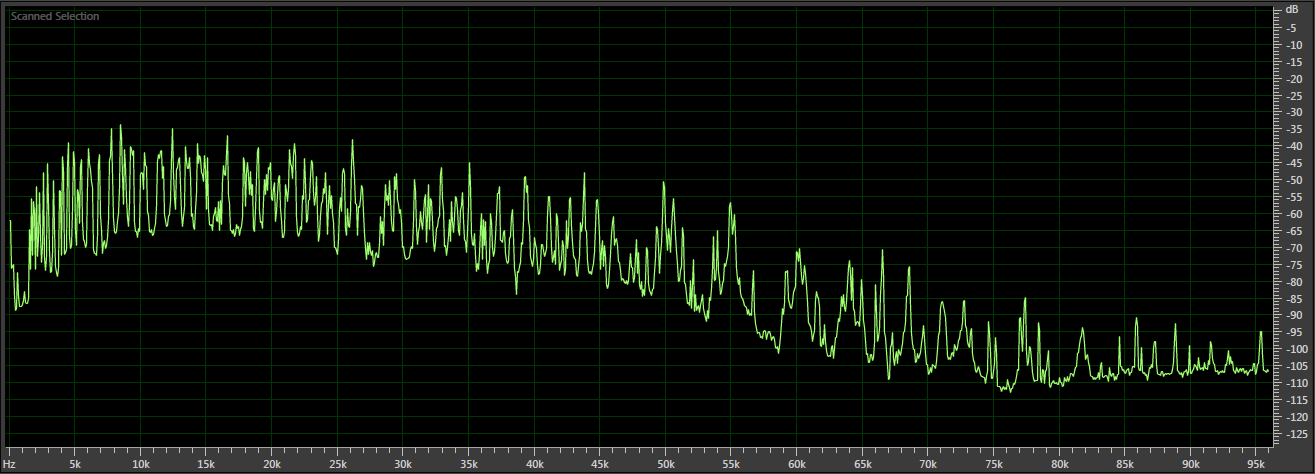Select the 60k frequency axis label

click(x=797, y=465)
